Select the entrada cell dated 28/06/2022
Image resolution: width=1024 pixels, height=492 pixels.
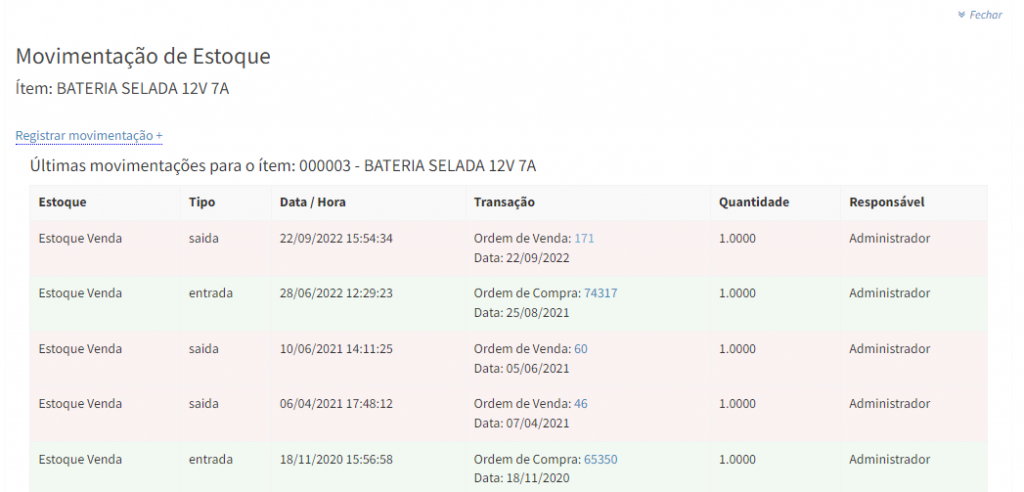(210, 293)
